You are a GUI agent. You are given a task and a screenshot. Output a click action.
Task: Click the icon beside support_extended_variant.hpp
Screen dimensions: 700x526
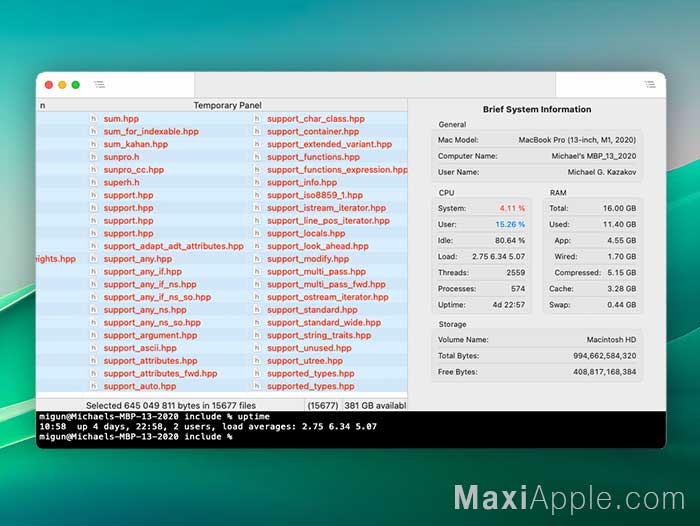coord(257,144)
